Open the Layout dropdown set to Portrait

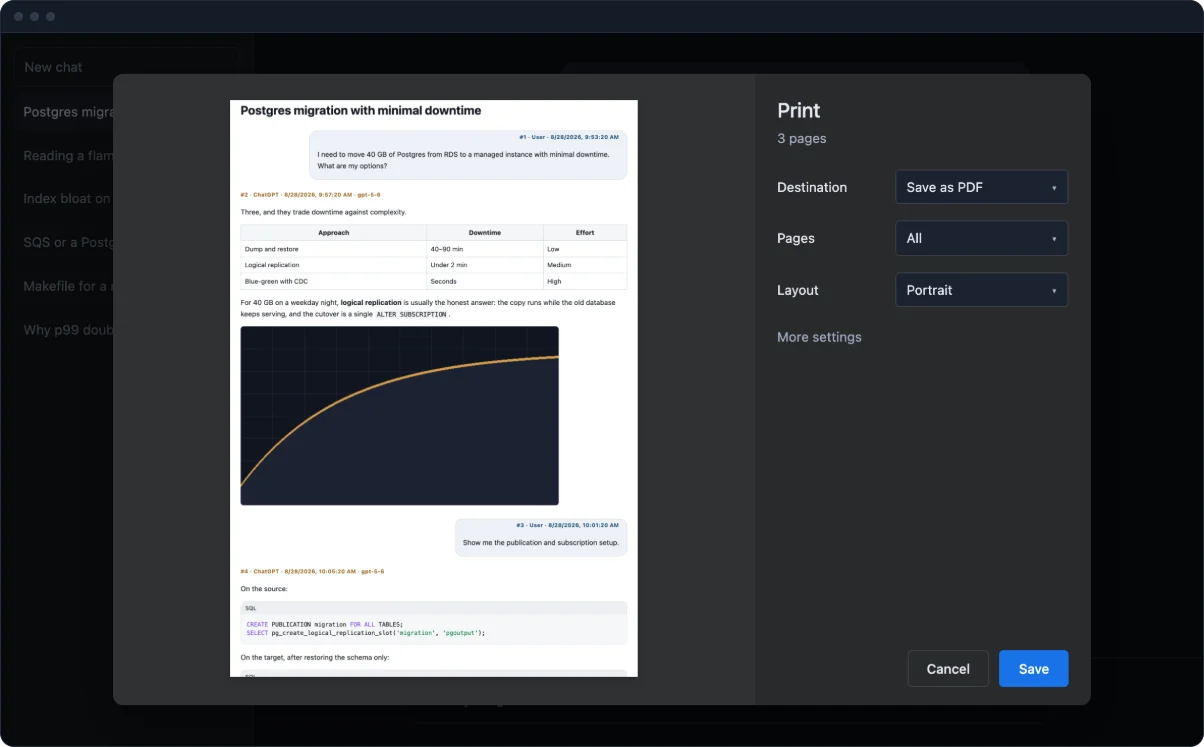(x=981, y=290)
